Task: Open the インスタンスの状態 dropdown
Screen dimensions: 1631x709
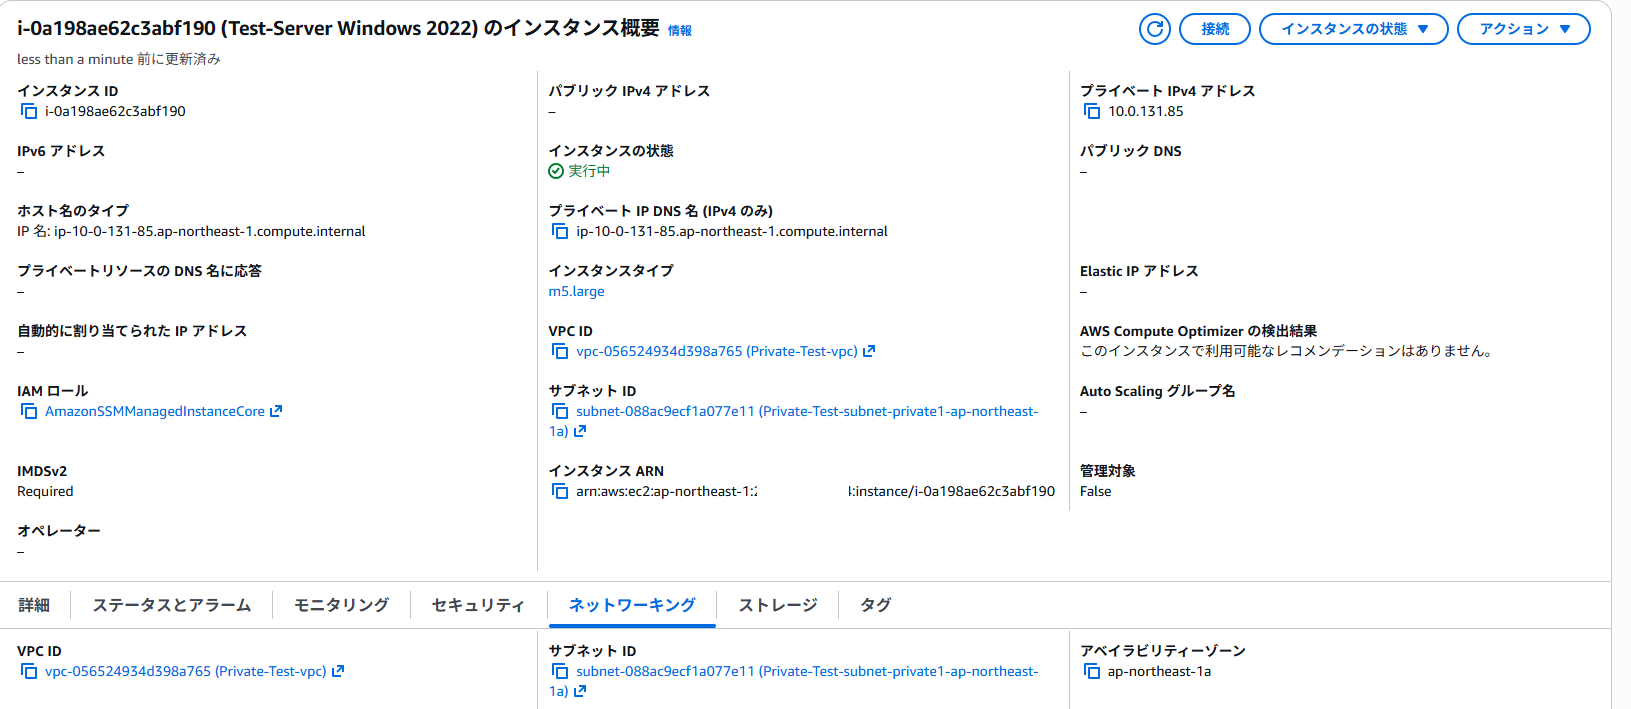Action: 1353,29
